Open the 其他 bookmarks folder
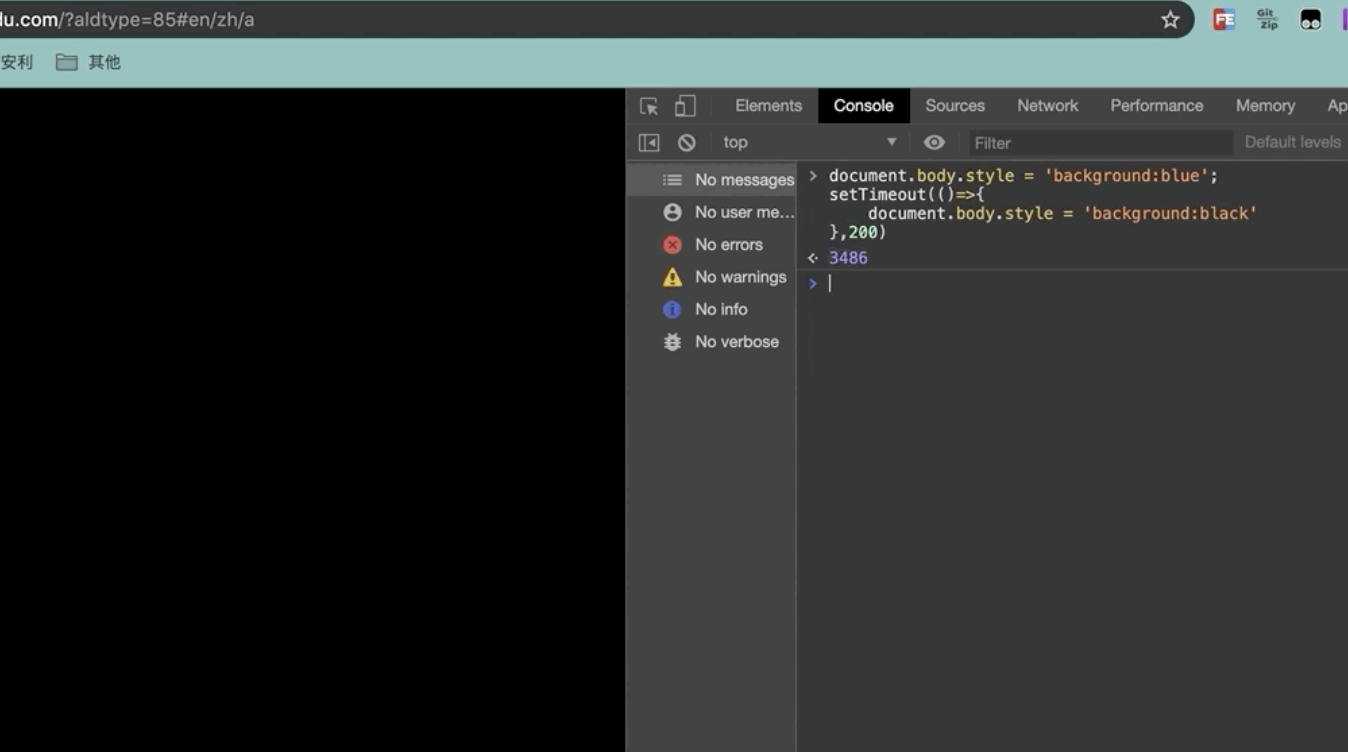 coord(88,62)
